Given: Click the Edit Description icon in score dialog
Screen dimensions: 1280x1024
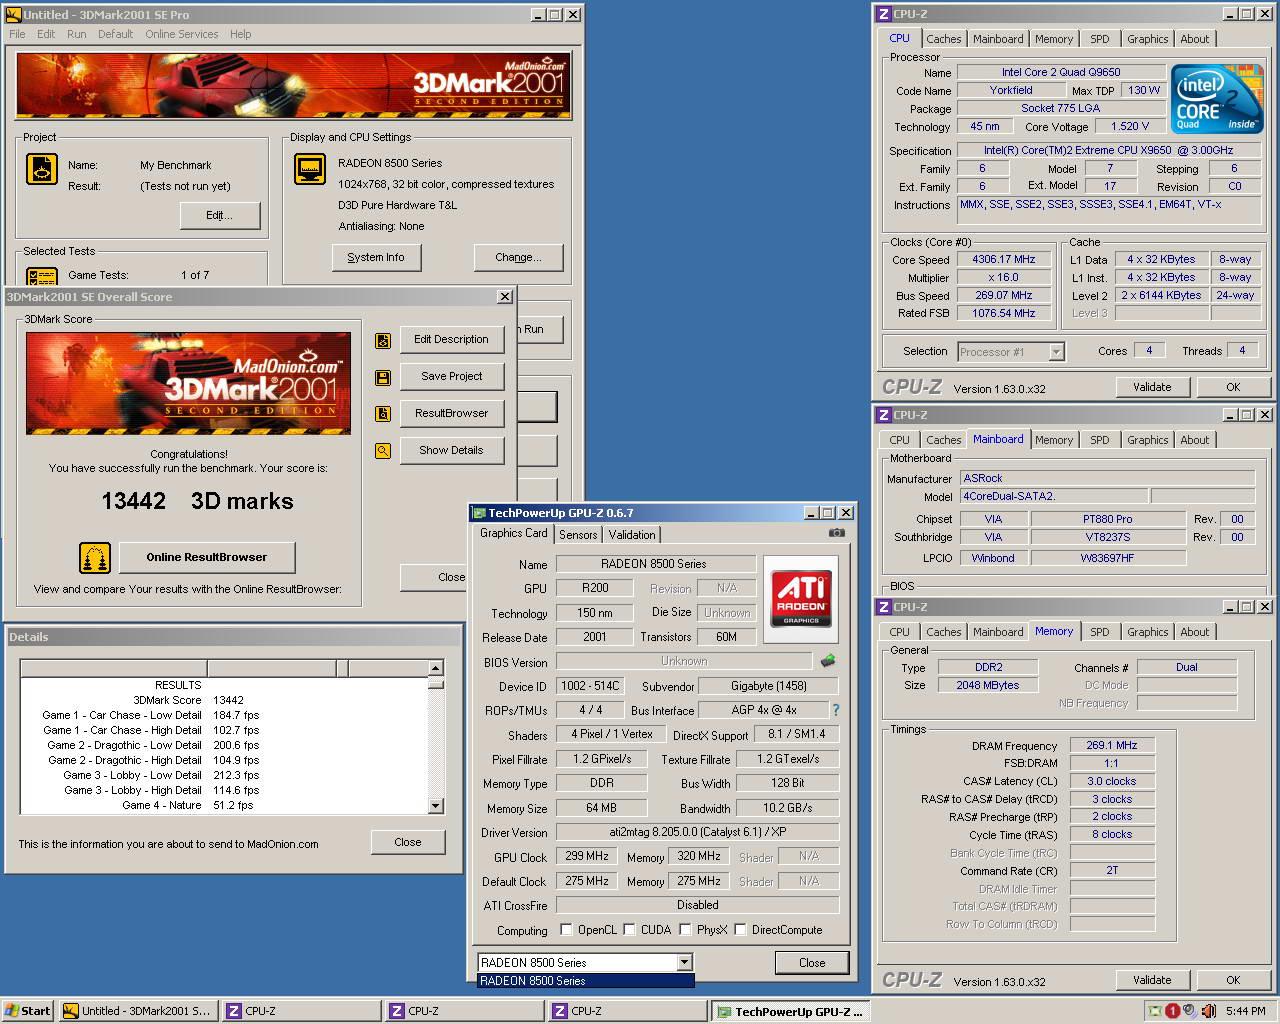Looking at the screenshot, I should tap(383, 341).
